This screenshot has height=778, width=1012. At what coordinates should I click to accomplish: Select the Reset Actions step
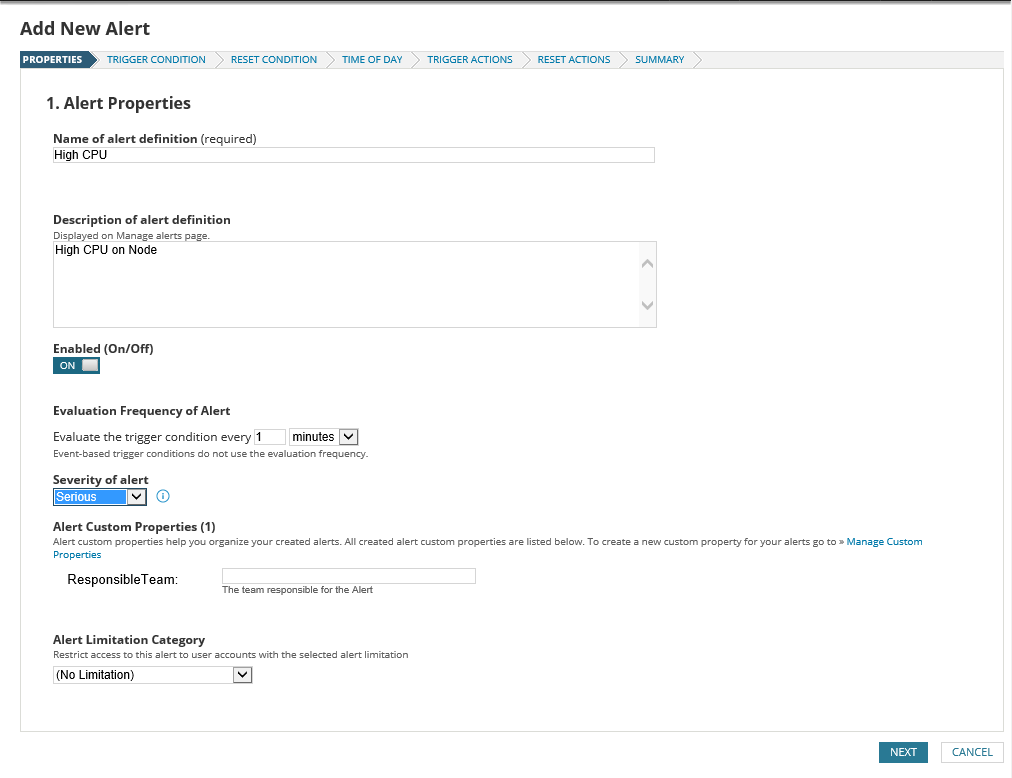coord(573,60)
